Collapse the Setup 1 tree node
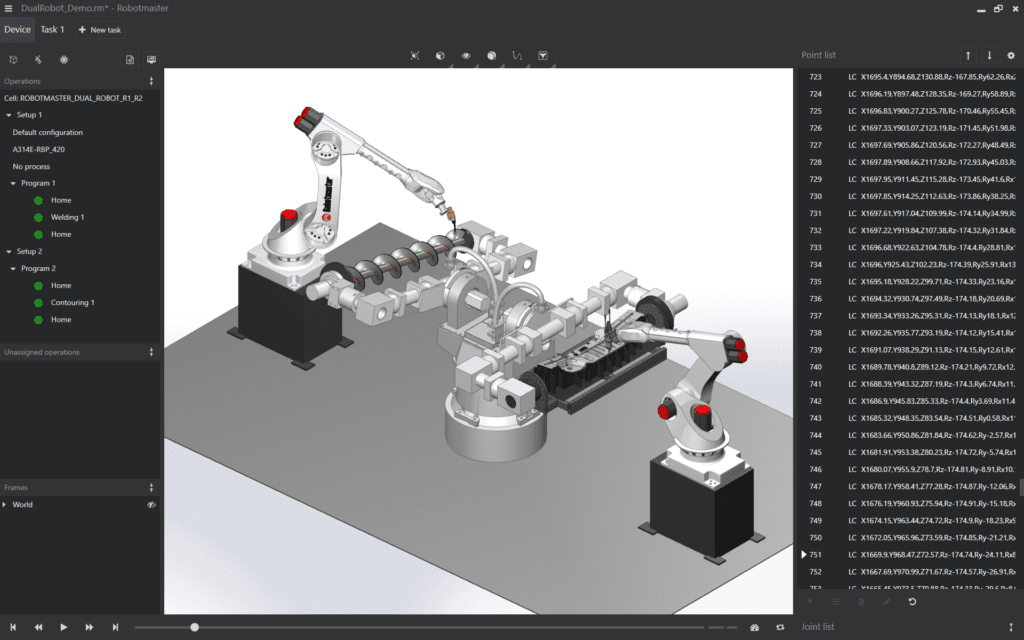1024x640 pixels. [x=8, y=115]
